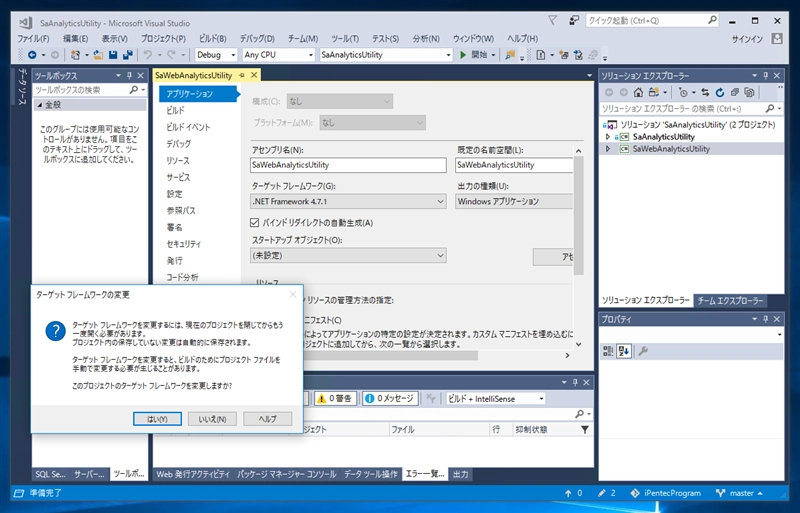Image resolution: width=800 pixels, height=513 pixels.
Task: Switch to the チーム エクスプローラー tab
Action: pyautogui.click(x=730, y=301)
